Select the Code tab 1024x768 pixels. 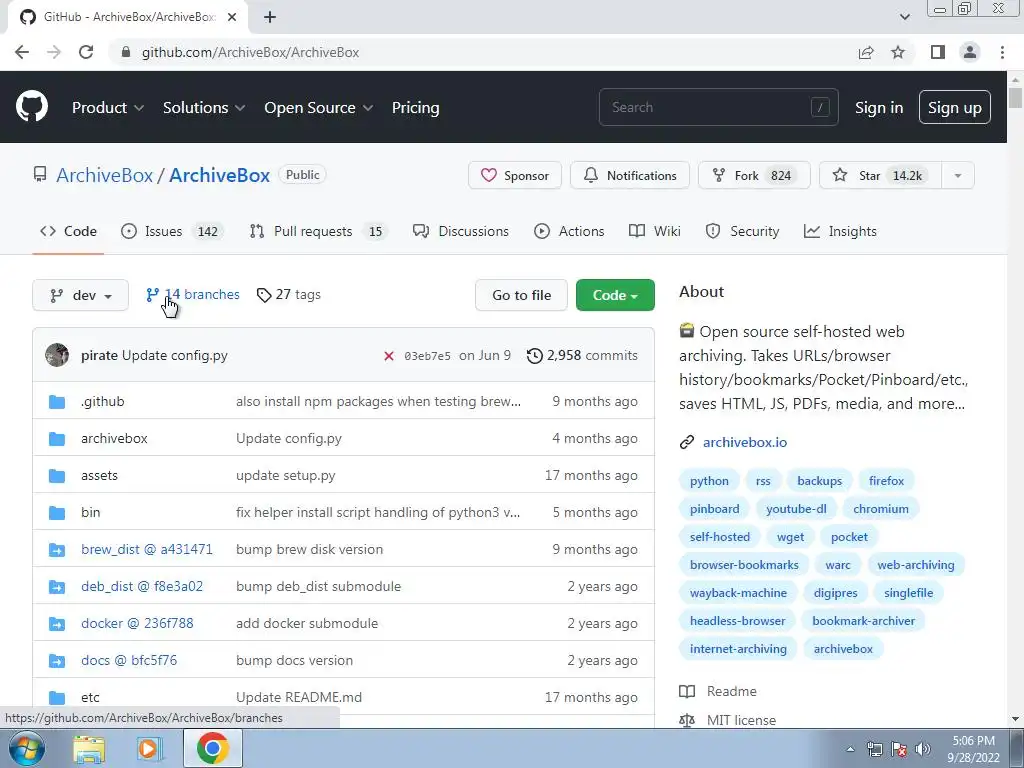68,231
